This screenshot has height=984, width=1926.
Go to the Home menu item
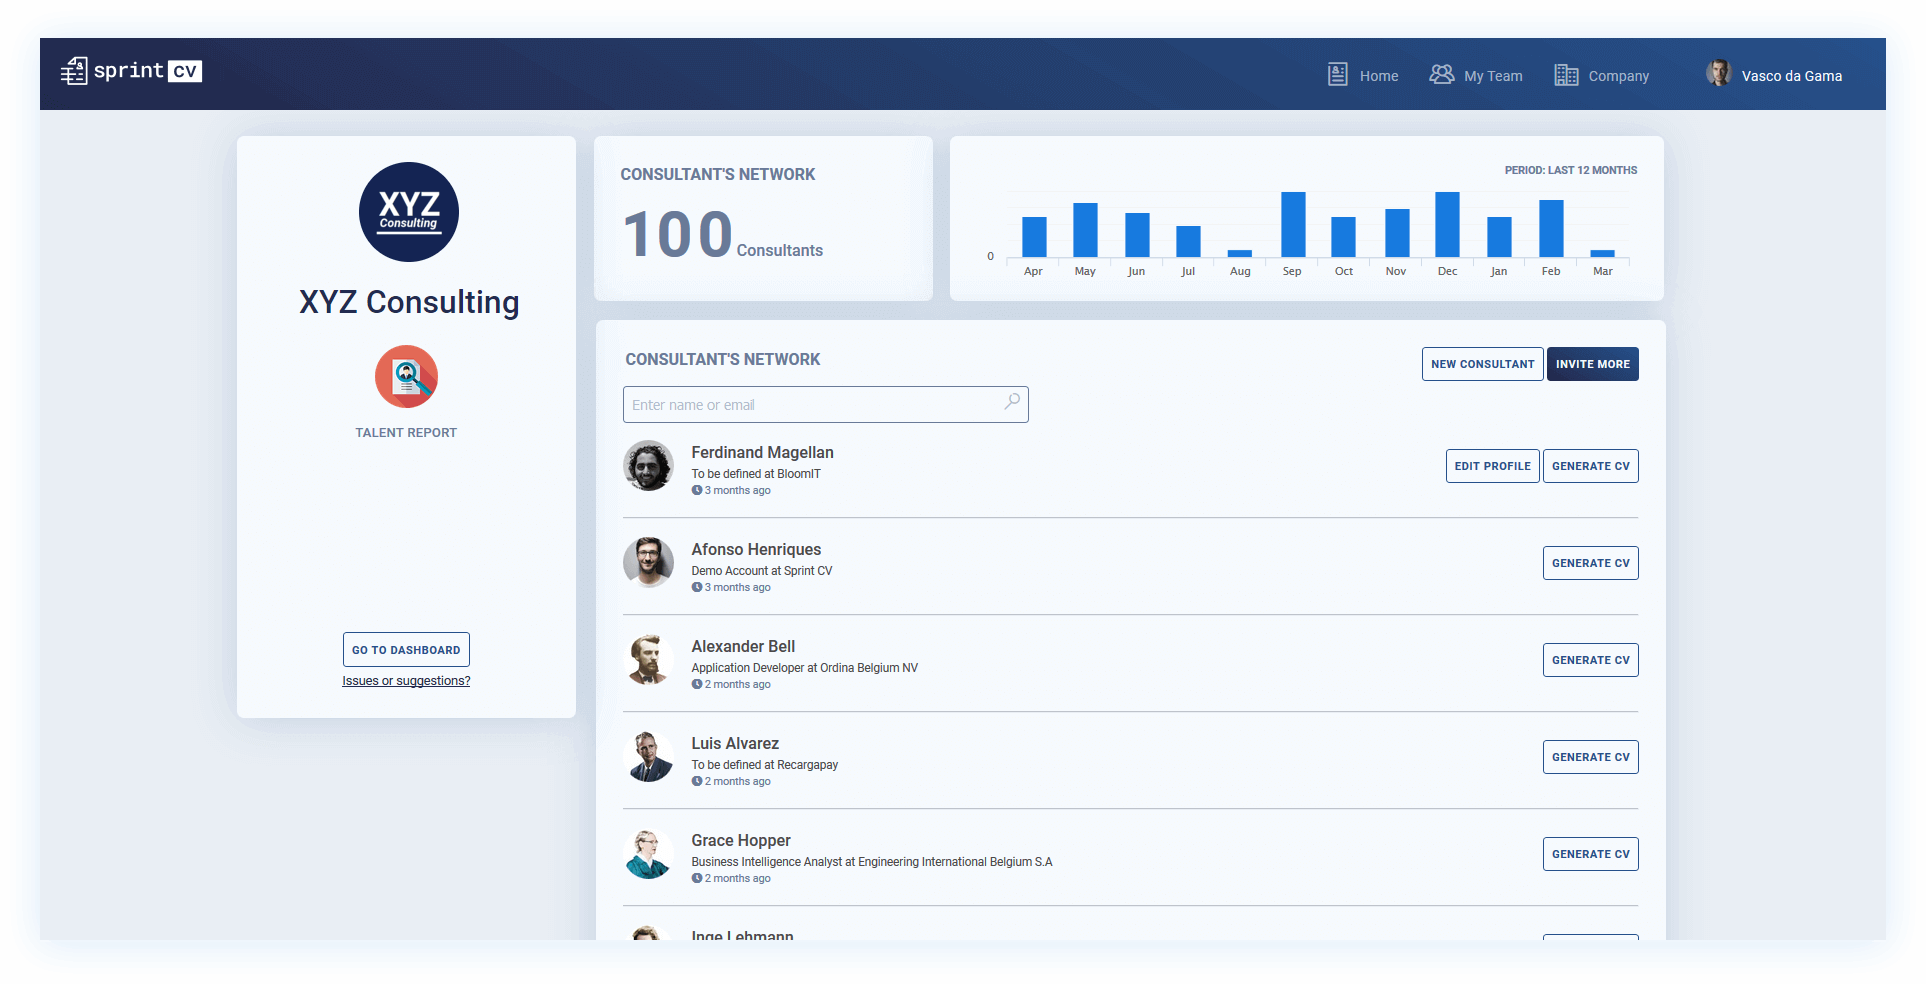tap(1363, 76)
